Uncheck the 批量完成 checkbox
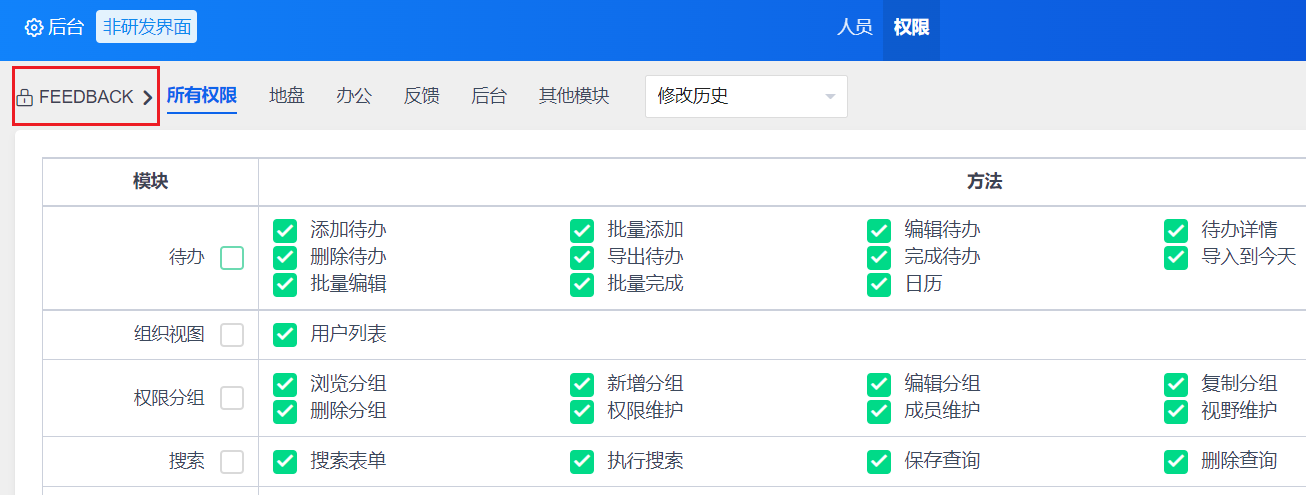This screenshot has width=1306, height=495. pyautogui.click(x=582, y=284)
